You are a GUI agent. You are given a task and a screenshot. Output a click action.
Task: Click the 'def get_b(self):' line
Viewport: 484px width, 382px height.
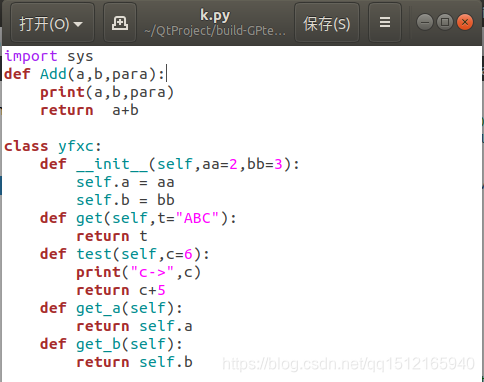(x=111, y=344)
